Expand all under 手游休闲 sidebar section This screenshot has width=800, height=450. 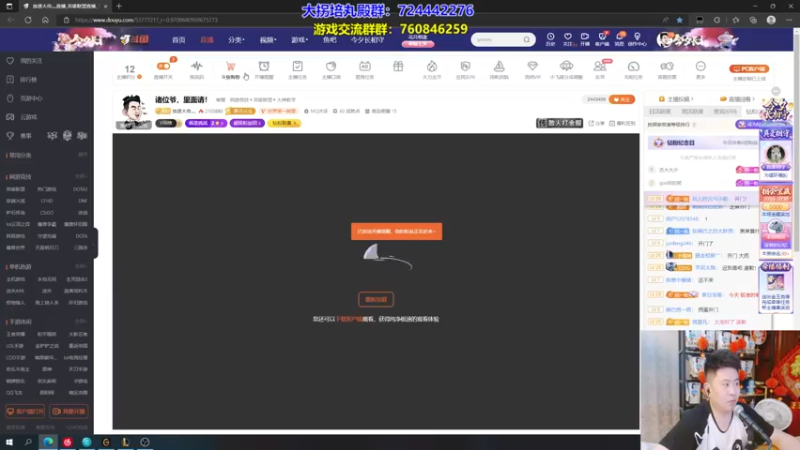(x=81, y=321)
